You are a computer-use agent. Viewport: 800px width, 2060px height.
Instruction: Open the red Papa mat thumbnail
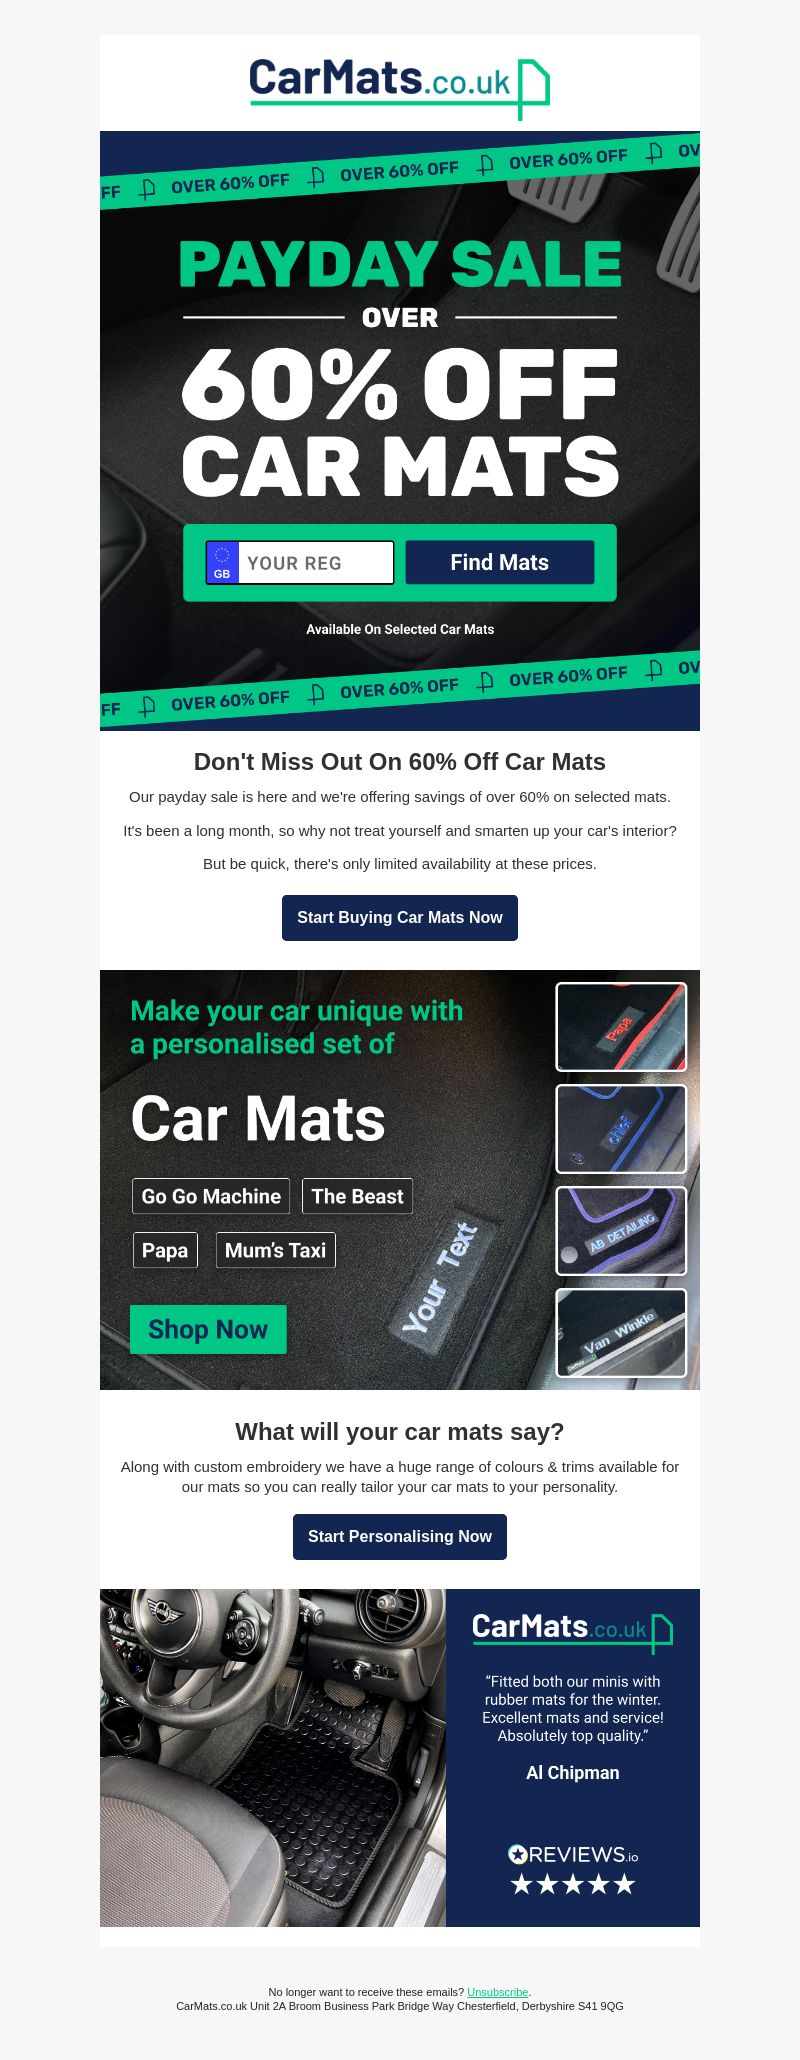click(x=621, y=1027)
